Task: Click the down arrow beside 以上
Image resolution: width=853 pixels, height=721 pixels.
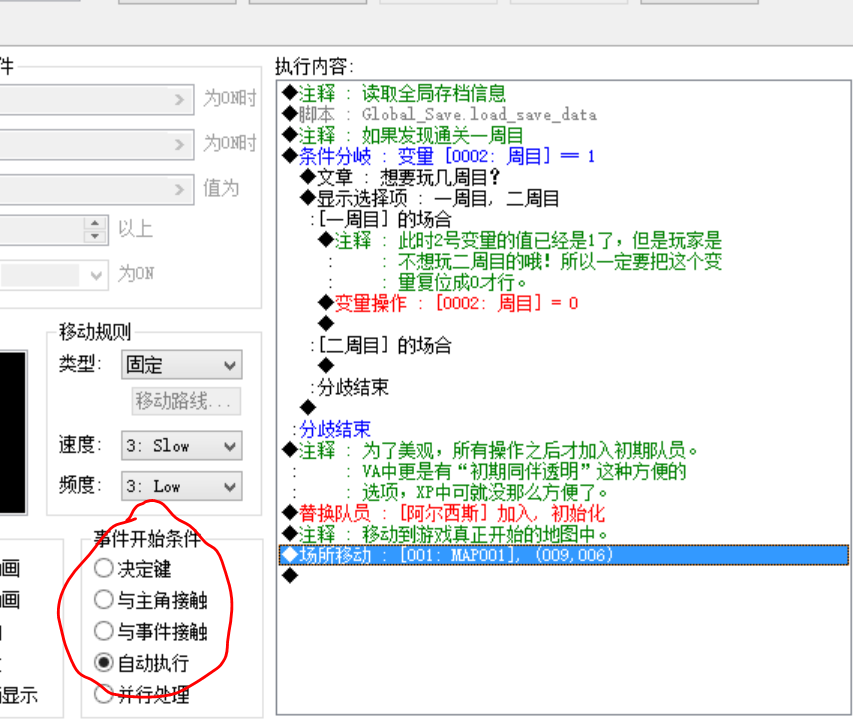Action: tap(95, 236)
